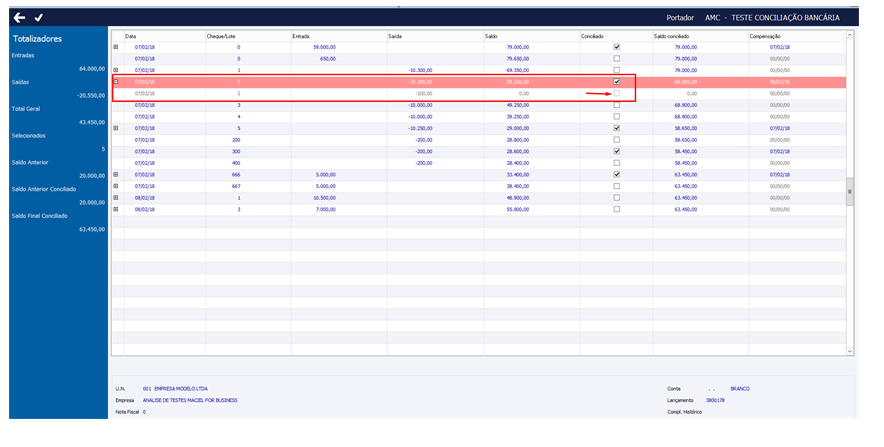This screenshot has height=447, width=884.
Task: Select the Cheque/Lote cell 200
Action: (x=237, y=140)
